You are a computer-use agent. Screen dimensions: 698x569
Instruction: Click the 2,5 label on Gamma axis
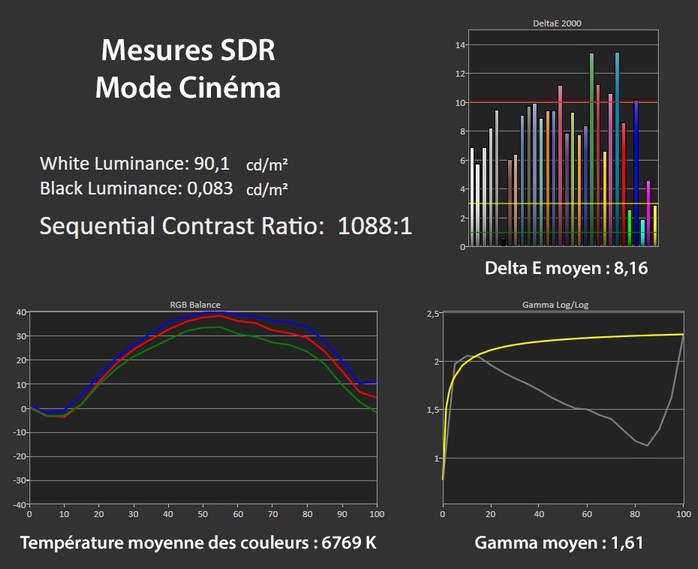tap(433, 314)
